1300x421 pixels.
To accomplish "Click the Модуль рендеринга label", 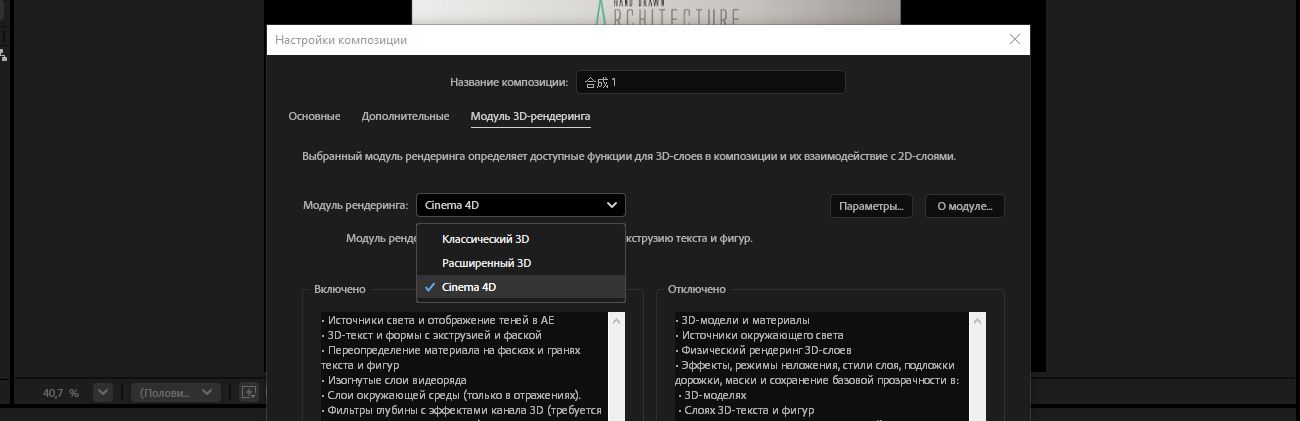I will point(355,205).
